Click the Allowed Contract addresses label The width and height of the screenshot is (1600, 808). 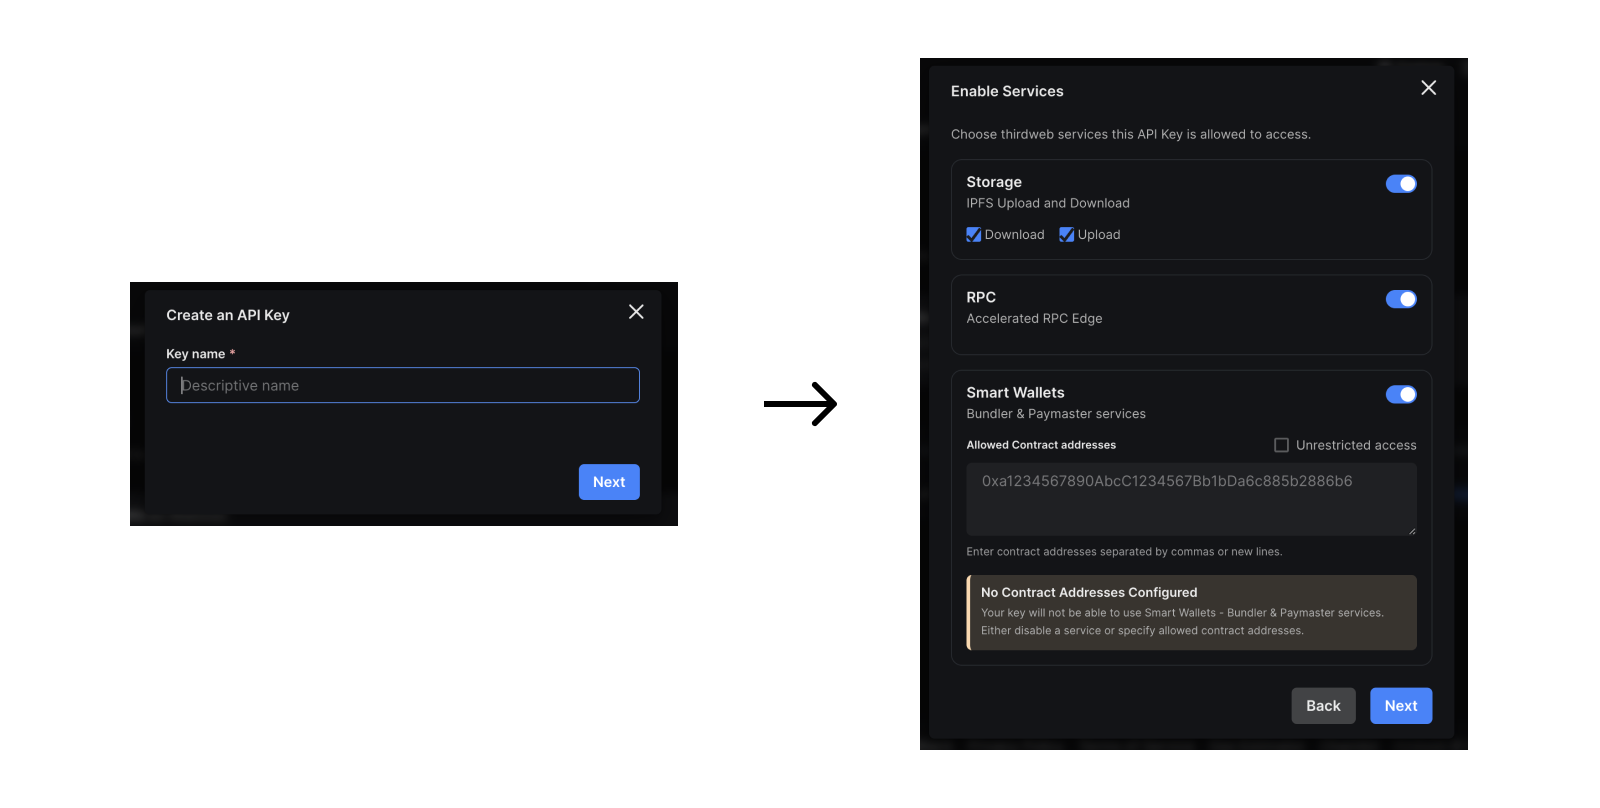(1040, 445)
